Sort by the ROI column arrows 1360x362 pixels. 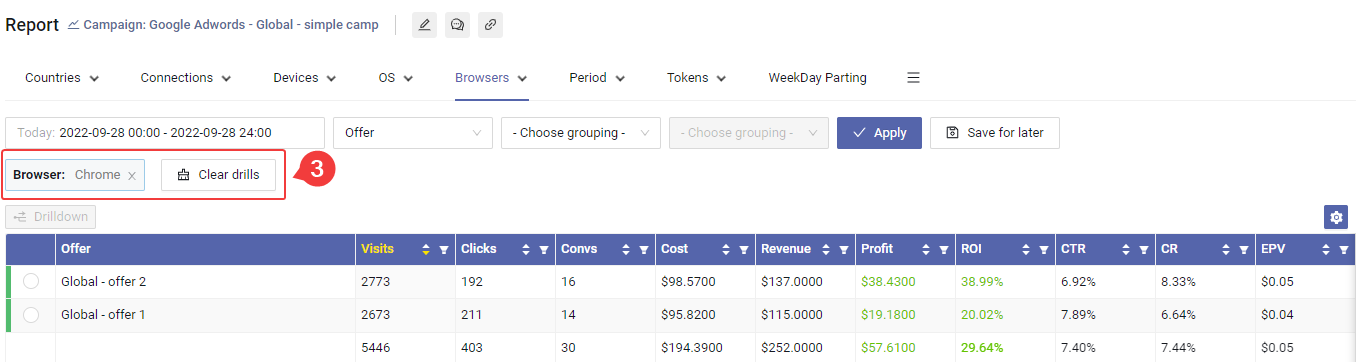[1026, 249]
